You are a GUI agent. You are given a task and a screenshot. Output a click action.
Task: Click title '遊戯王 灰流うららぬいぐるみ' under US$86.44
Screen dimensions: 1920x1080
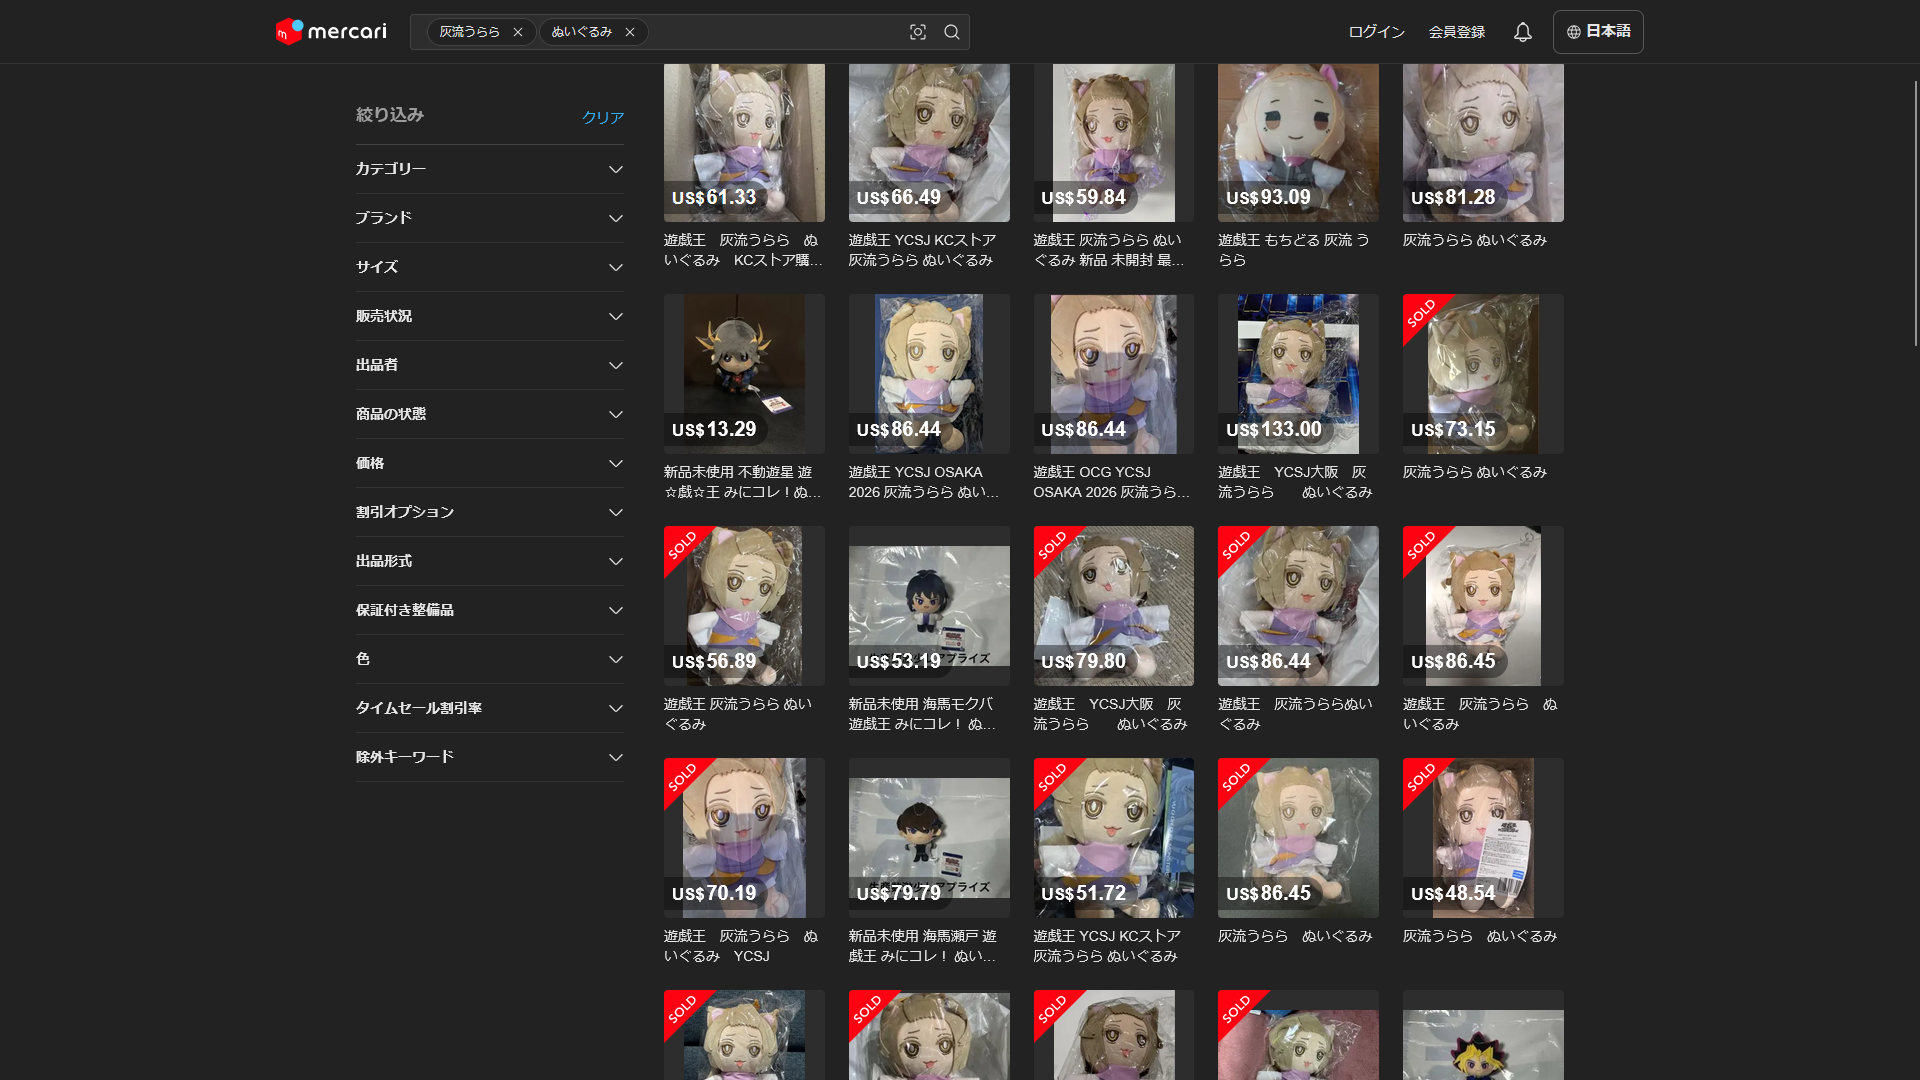coord(1296,714)
